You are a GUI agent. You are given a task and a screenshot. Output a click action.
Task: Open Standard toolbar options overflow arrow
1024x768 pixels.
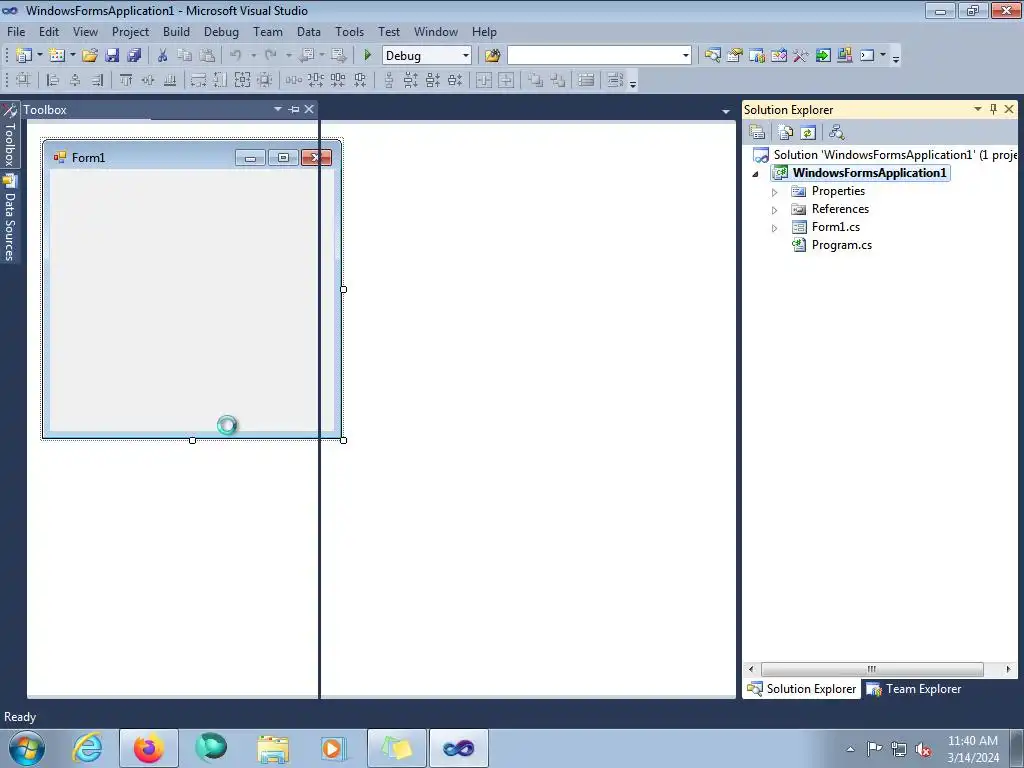(896, 57)
